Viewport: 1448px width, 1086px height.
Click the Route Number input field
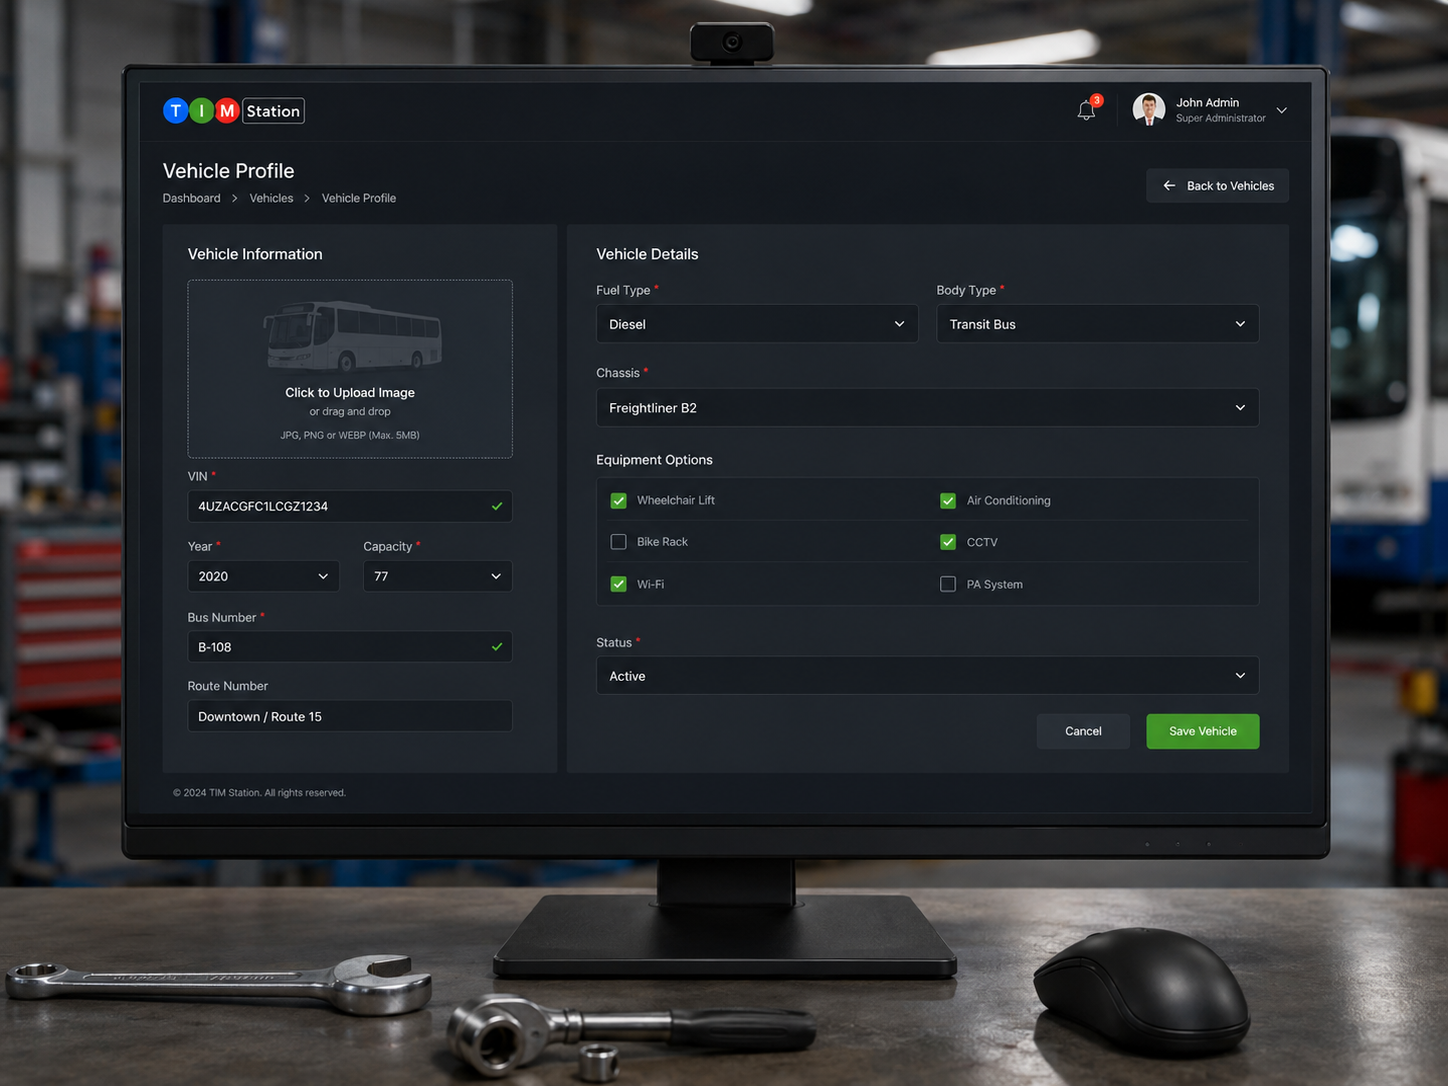(x=350, y=716)
